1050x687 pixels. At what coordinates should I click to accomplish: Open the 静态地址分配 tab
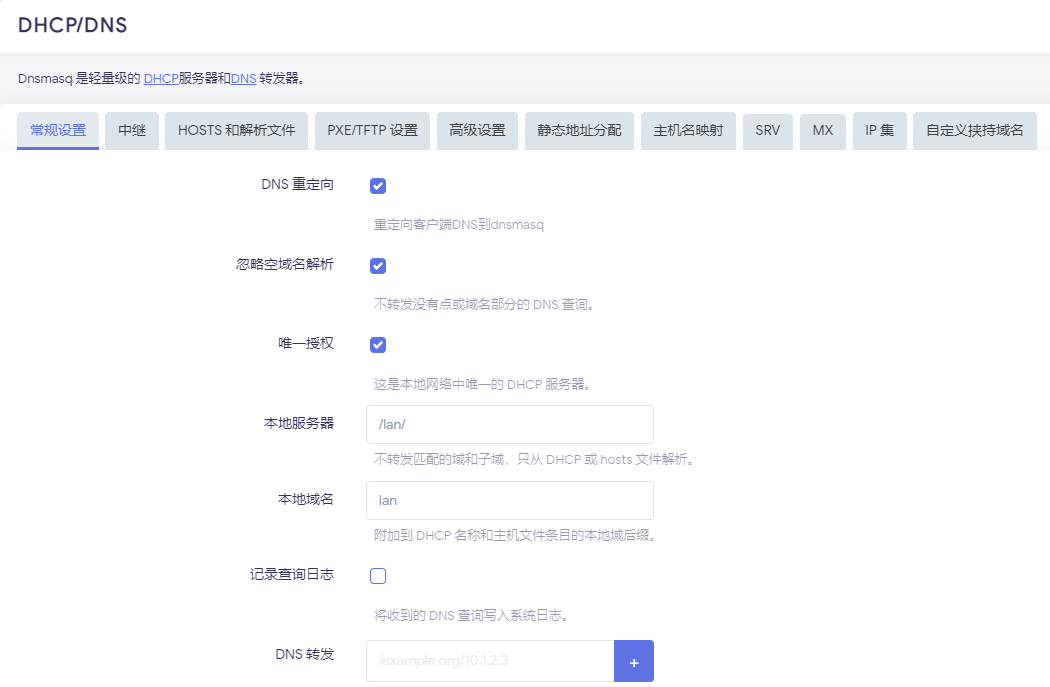pos(579,131)
